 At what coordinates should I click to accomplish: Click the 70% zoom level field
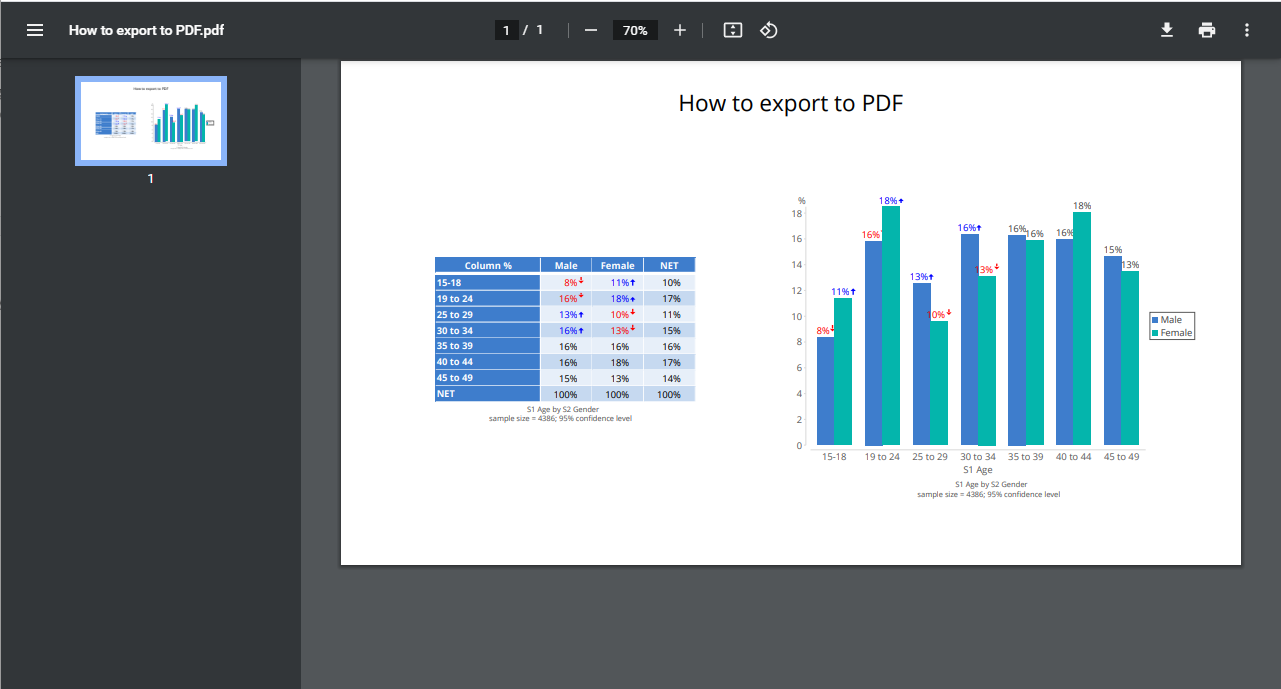click(x=635, y=30)
